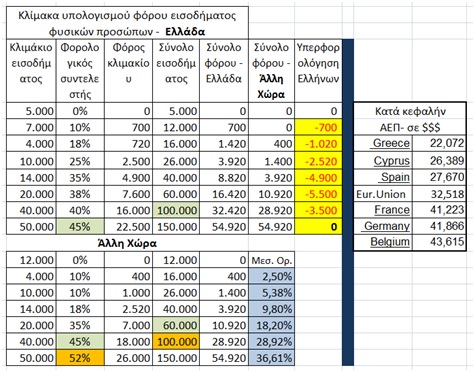This screenshot has height=372, width=475.
Task: Select the orange 100.000 cell
Action: pos(176,342)
